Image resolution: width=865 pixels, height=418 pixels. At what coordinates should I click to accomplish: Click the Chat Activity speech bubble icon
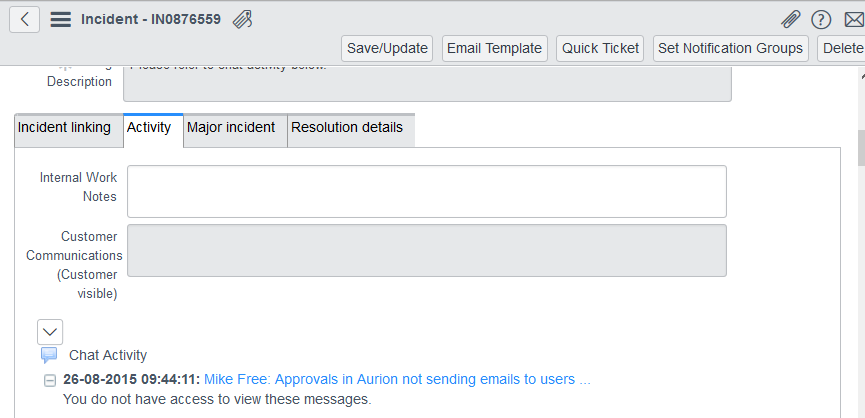pos(49,355)
